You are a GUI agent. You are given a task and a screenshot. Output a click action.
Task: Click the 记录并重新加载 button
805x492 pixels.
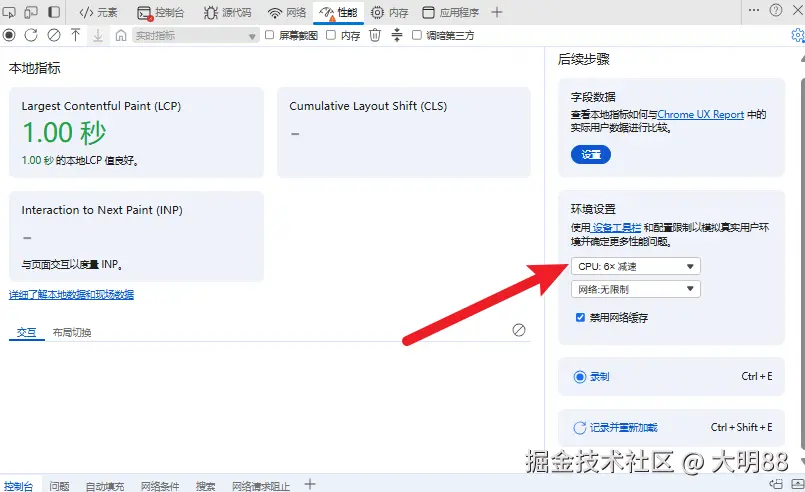pyautogui.click(x=671, y=427)
